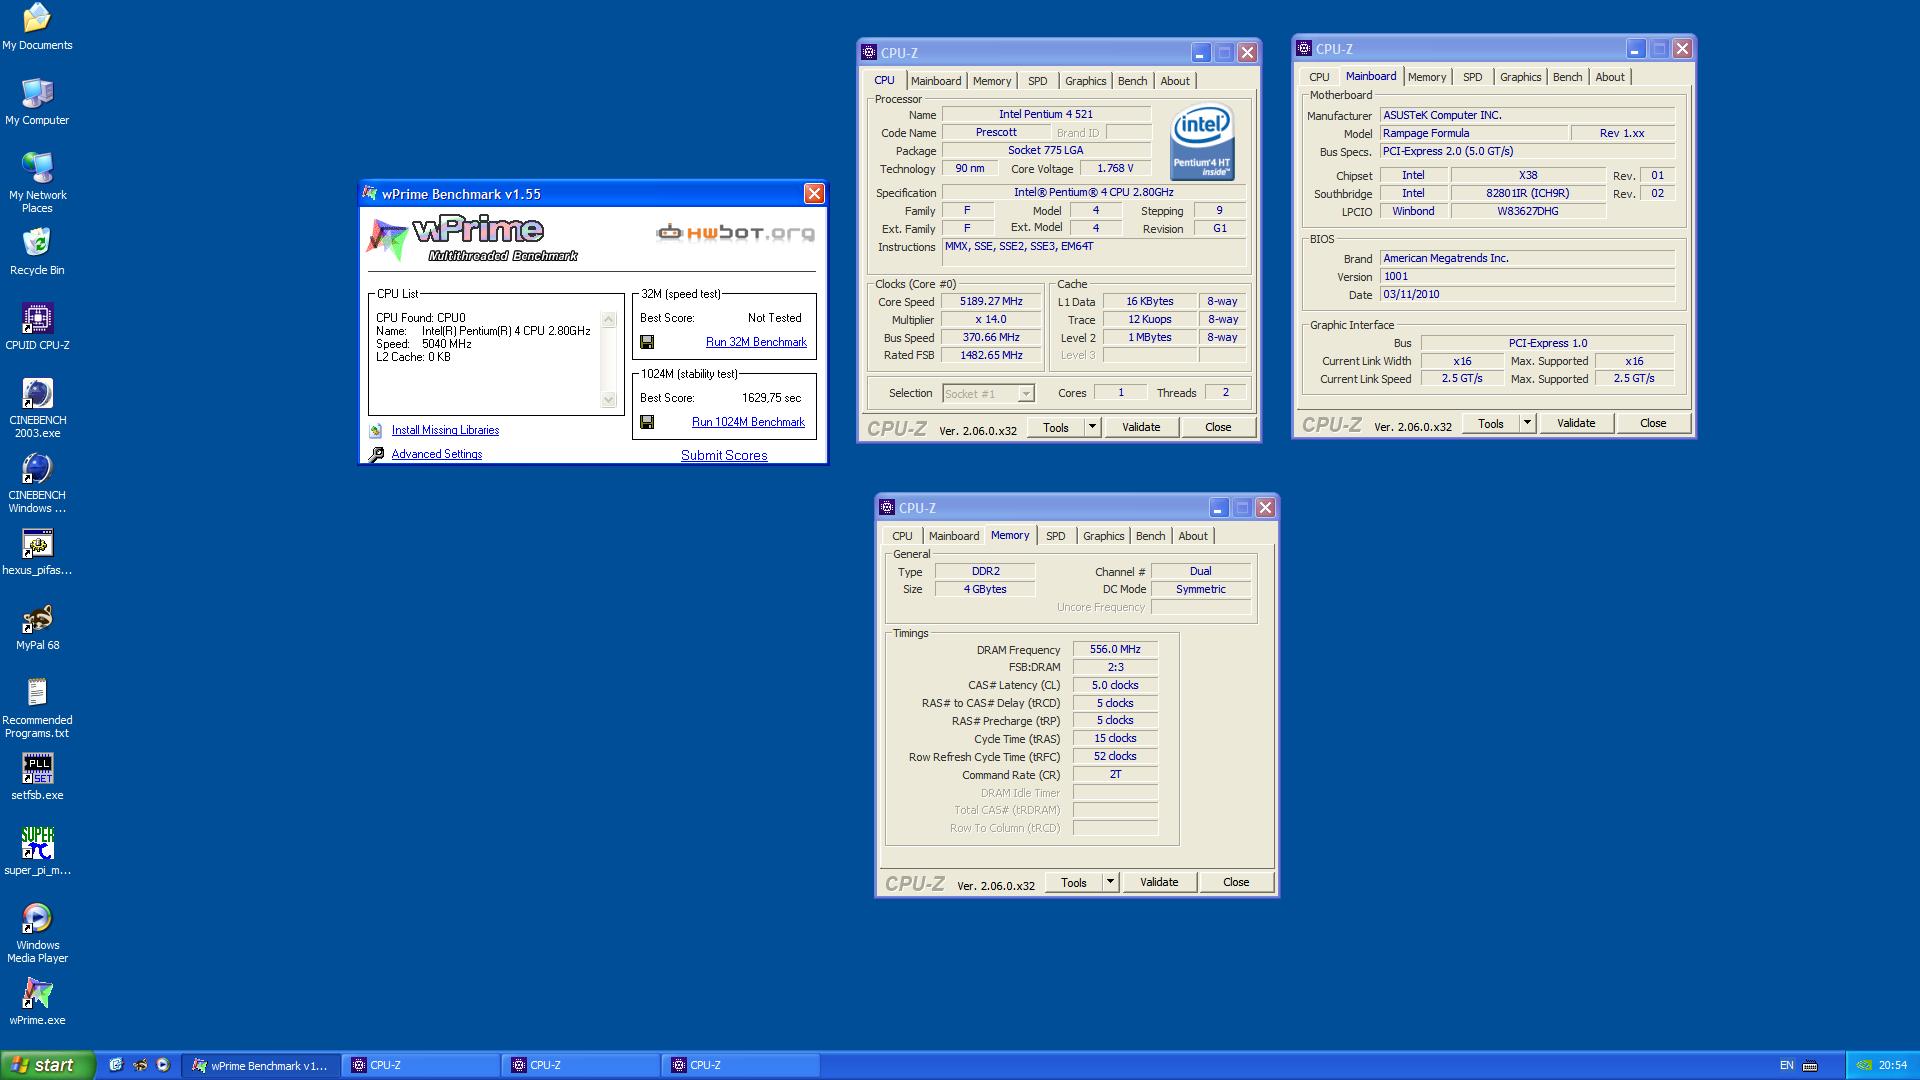Viewport: 1920px width, 1080px height.
Task: Click the Advanced Settings wrench icon
Action: 376,455
